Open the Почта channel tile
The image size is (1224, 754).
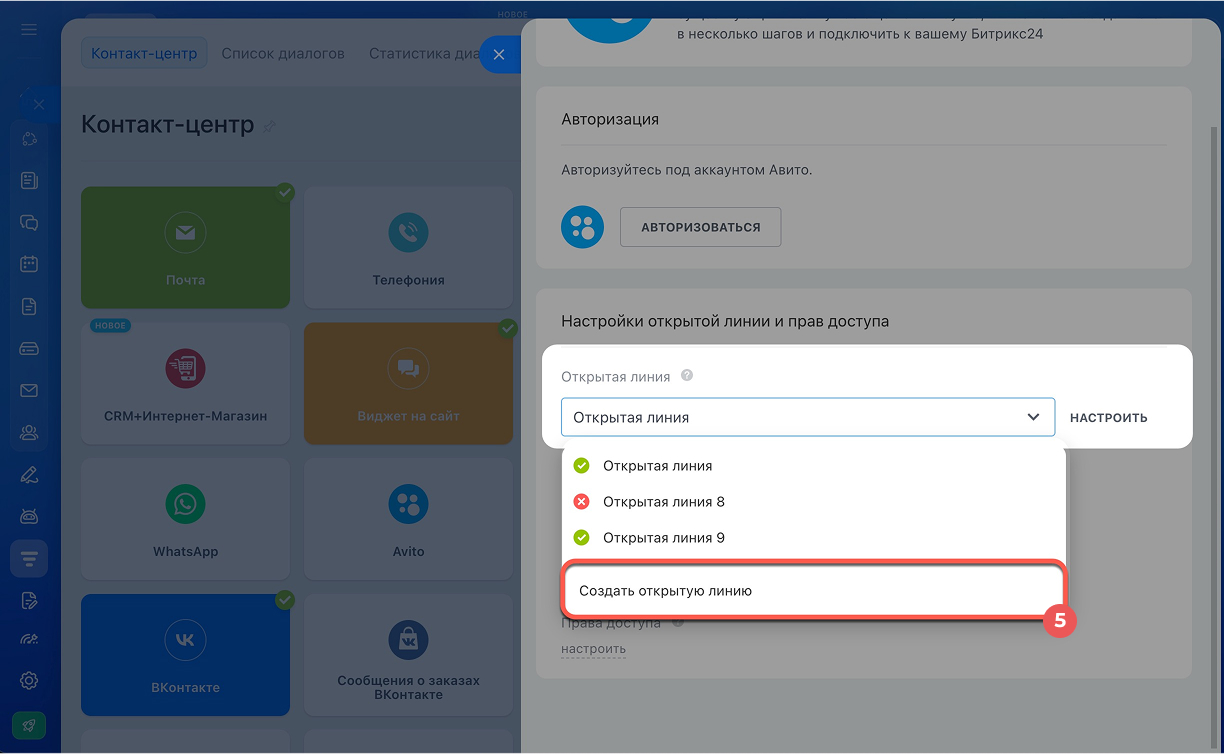click(x=185, y=247)
